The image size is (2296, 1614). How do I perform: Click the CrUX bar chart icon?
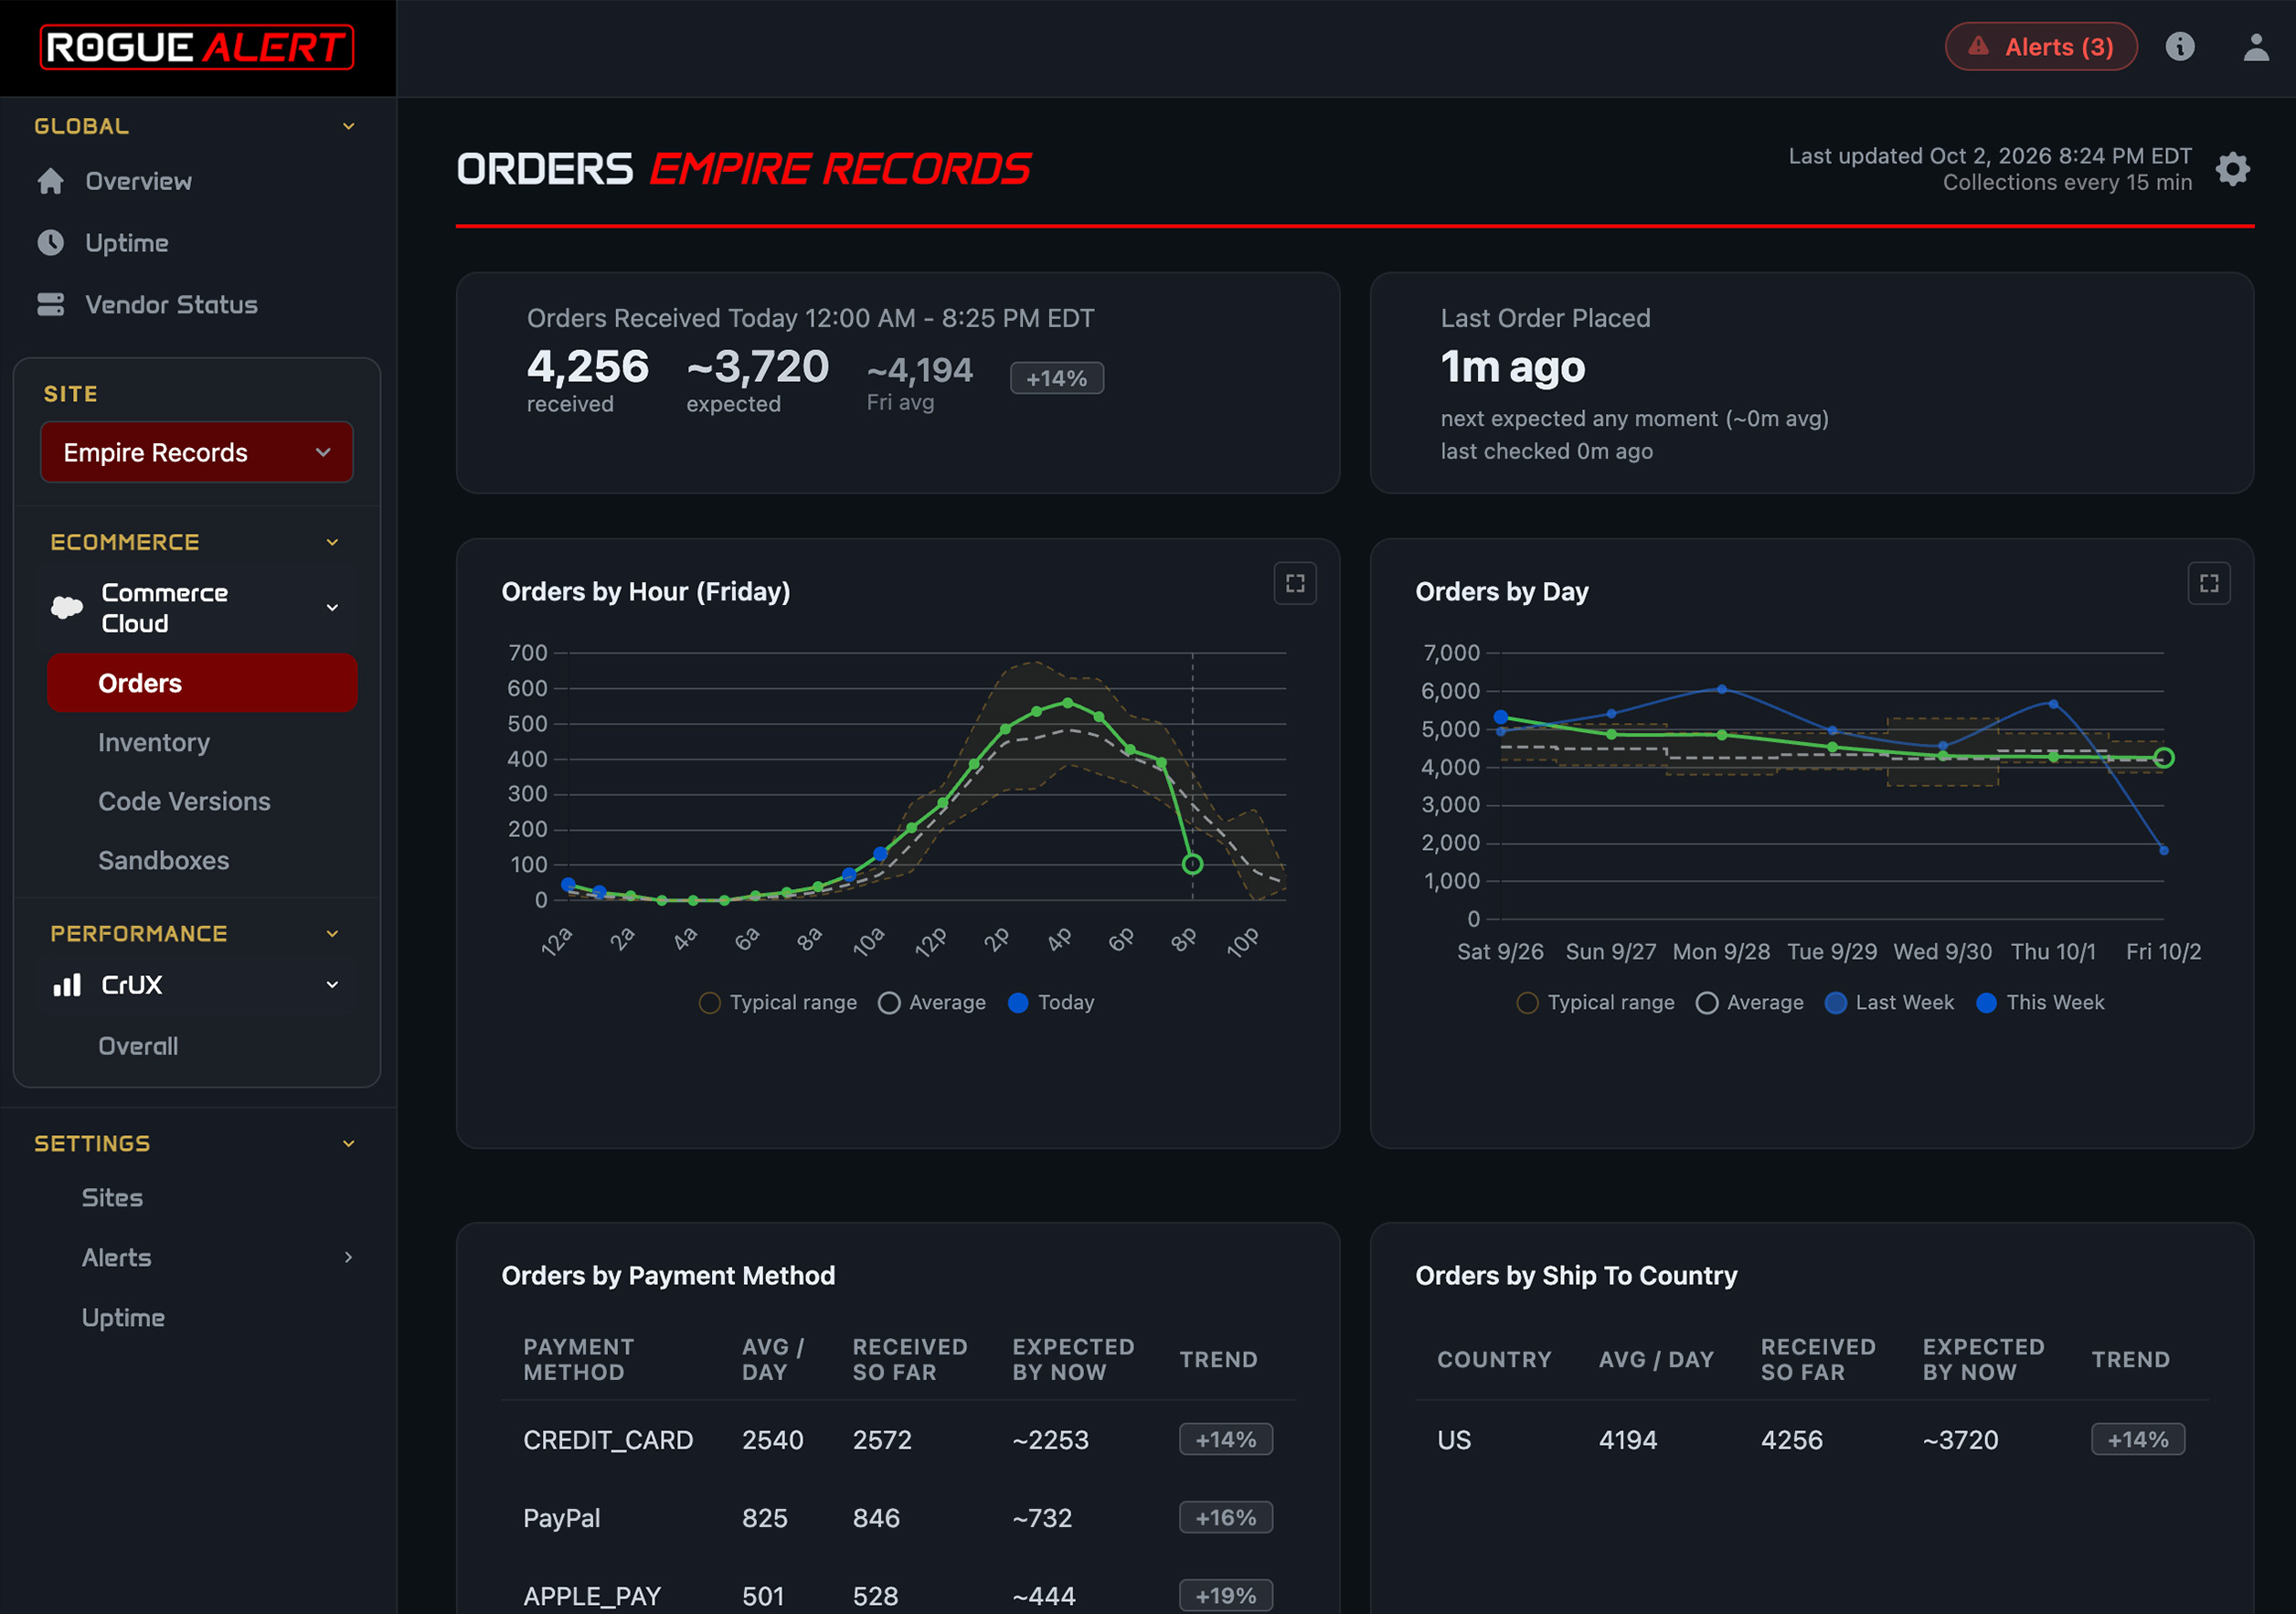pyautogui.click(x=67, y=985)
